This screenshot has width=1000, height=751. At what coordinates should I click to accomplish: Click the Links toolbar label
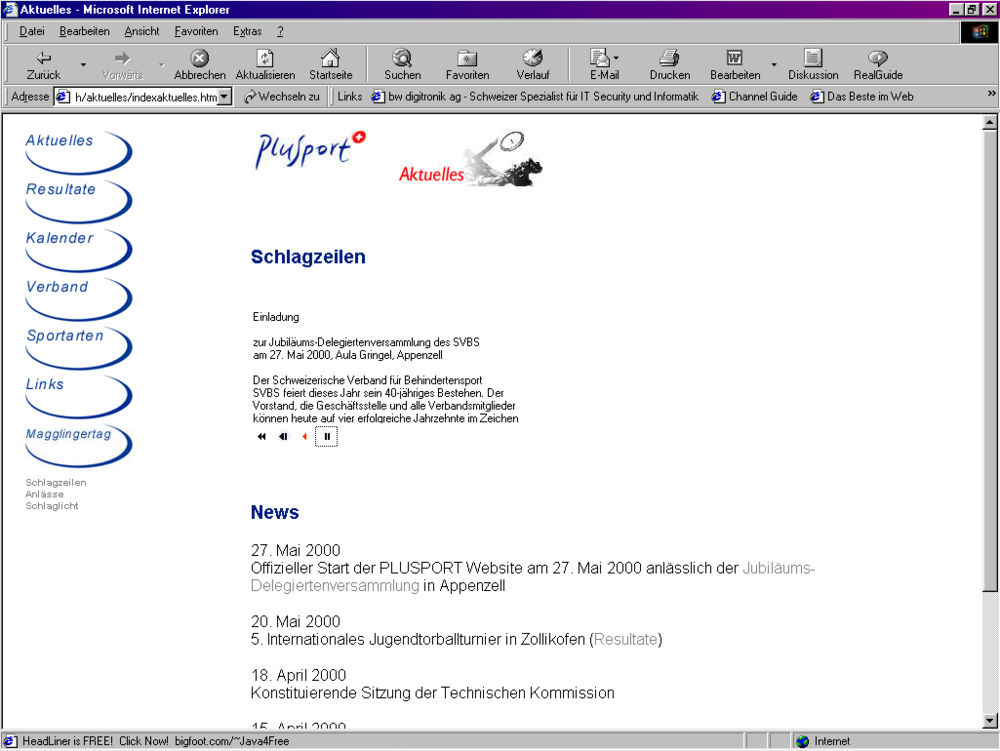pos(349,97)
